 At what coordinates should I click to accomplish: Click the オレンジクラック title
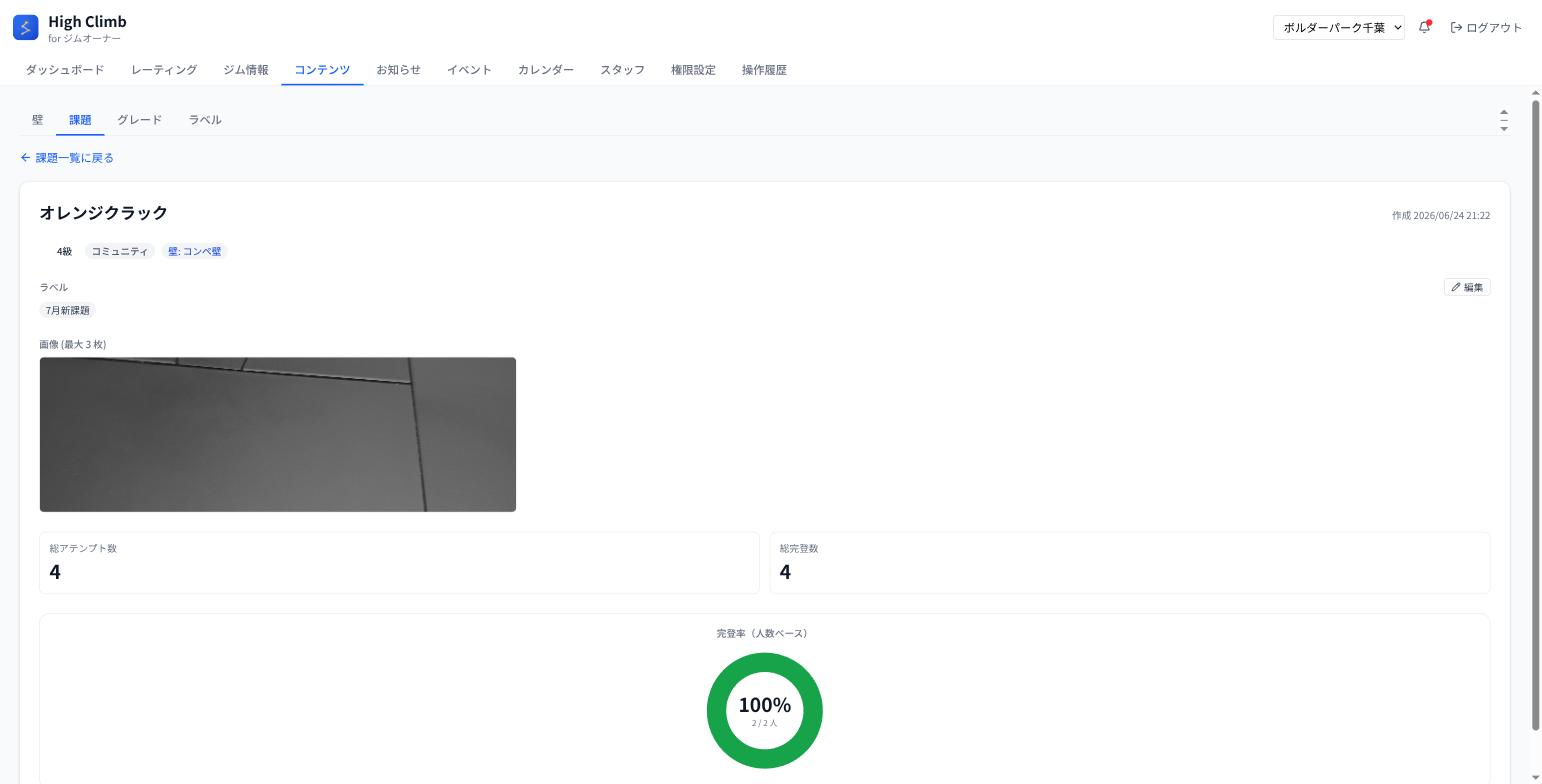pos(104,212)
